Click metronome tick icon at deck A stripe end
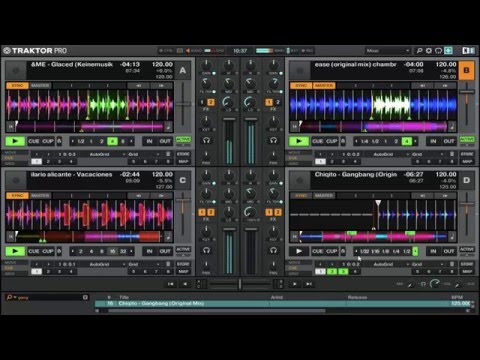Screen dimensions: 480x360 168,127
